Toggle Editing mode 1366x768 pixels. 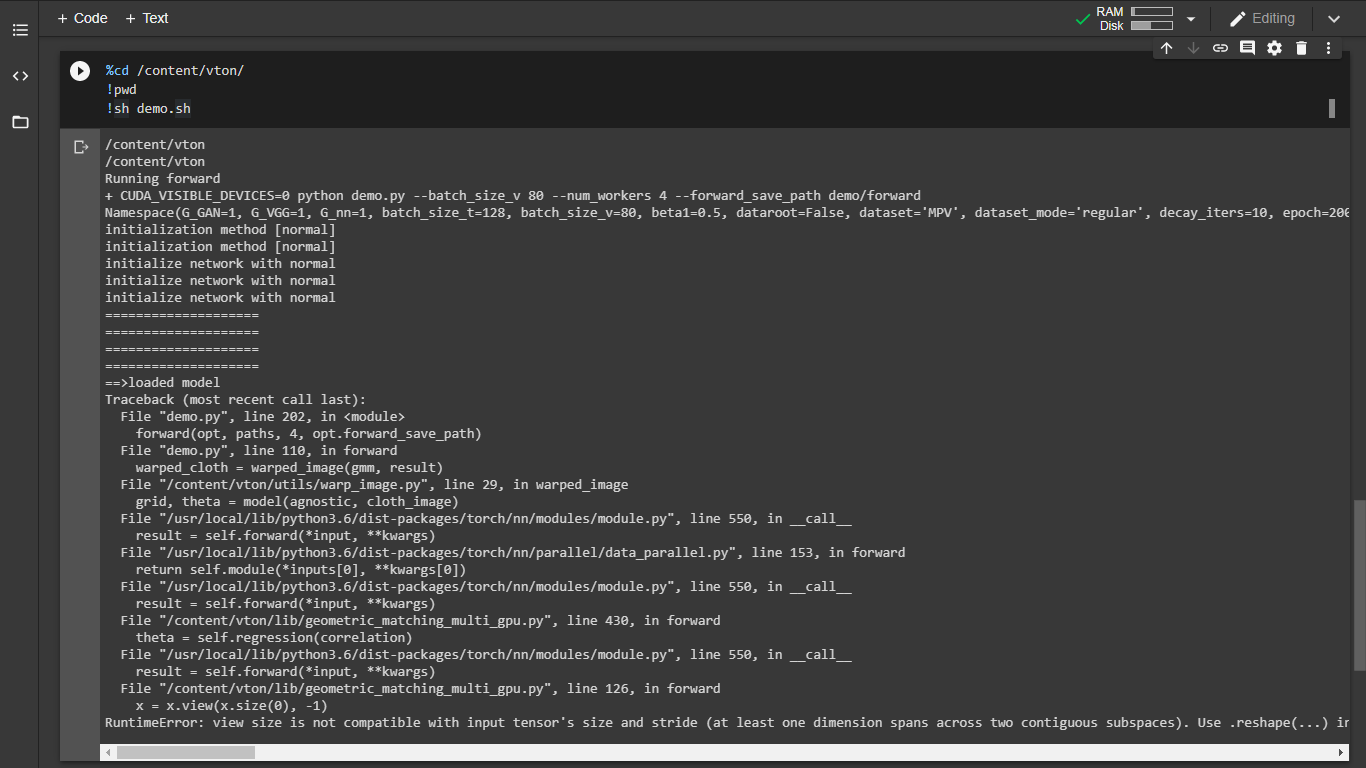click(1262, 18)
